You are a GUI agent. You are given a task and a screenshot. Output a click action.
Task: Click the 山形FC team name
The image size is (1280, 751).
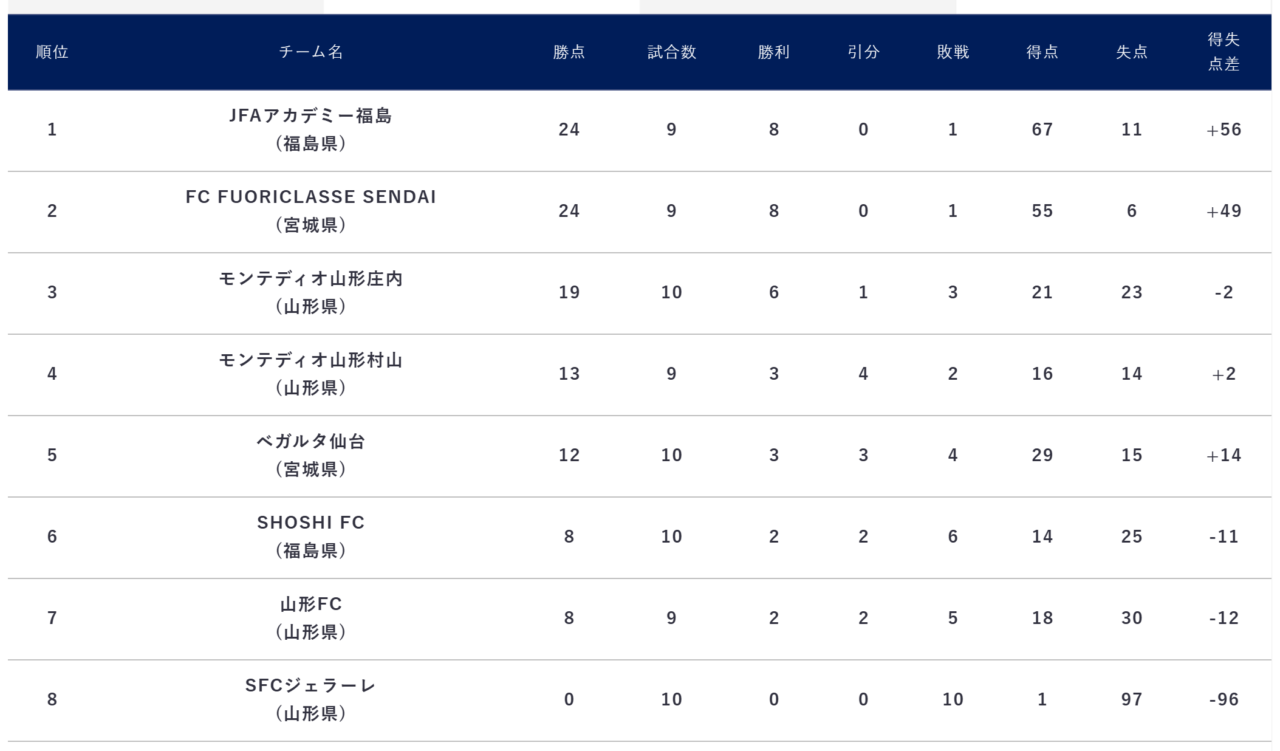(x=311, y=604)
